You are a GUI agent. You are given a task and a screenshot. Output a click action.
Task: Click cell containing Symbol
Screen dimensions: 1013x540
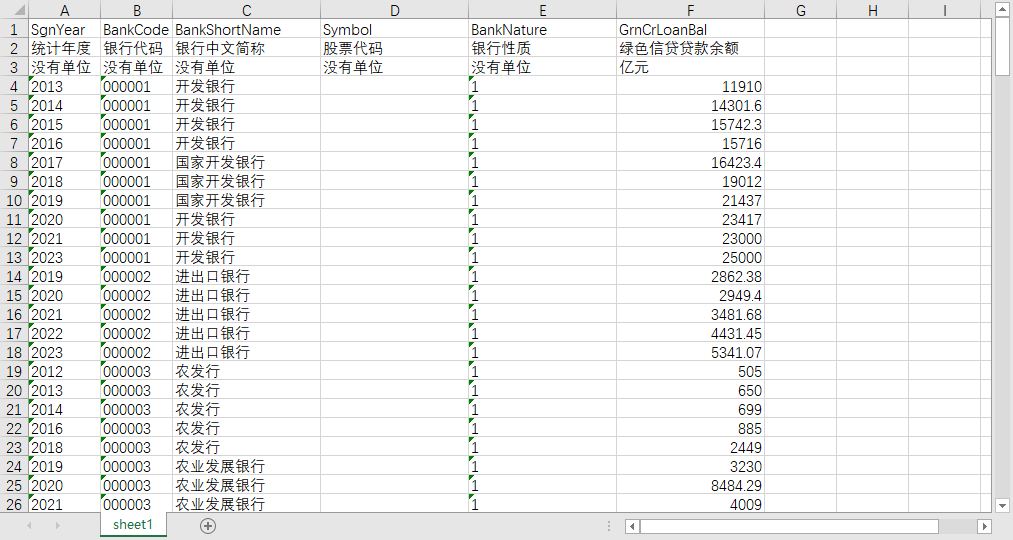pyautogui.click(x=395, y=29)
